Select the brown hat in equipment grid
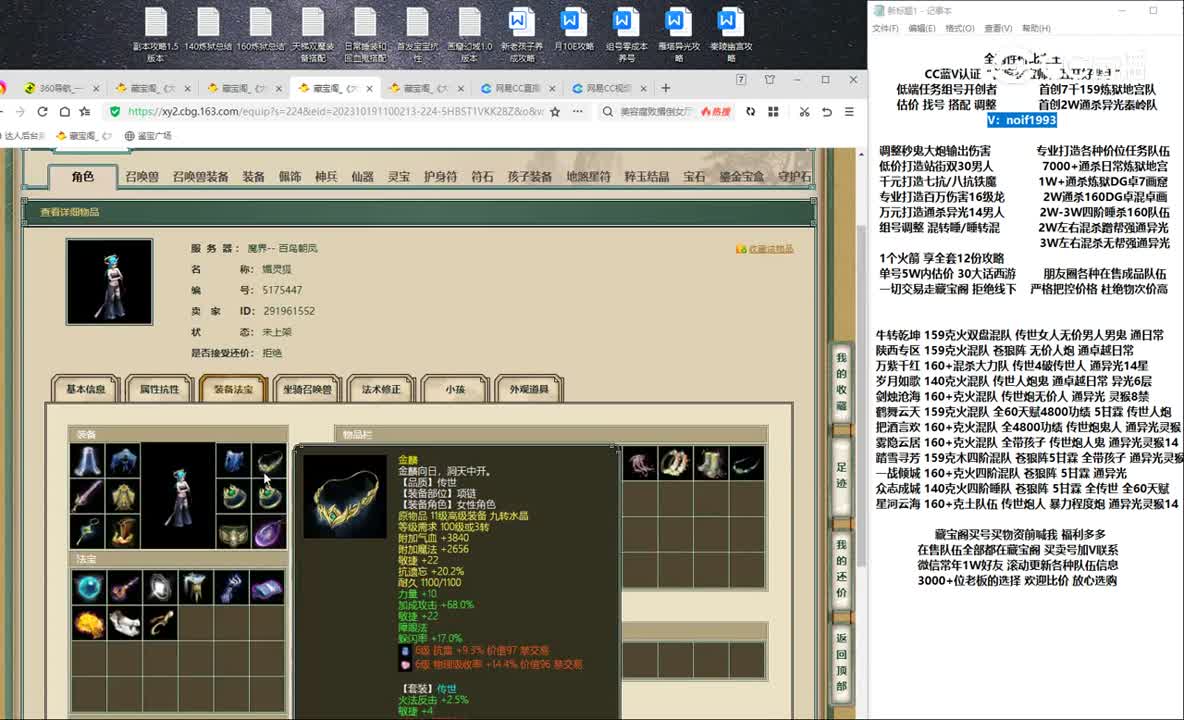 (x=123, y=532)
